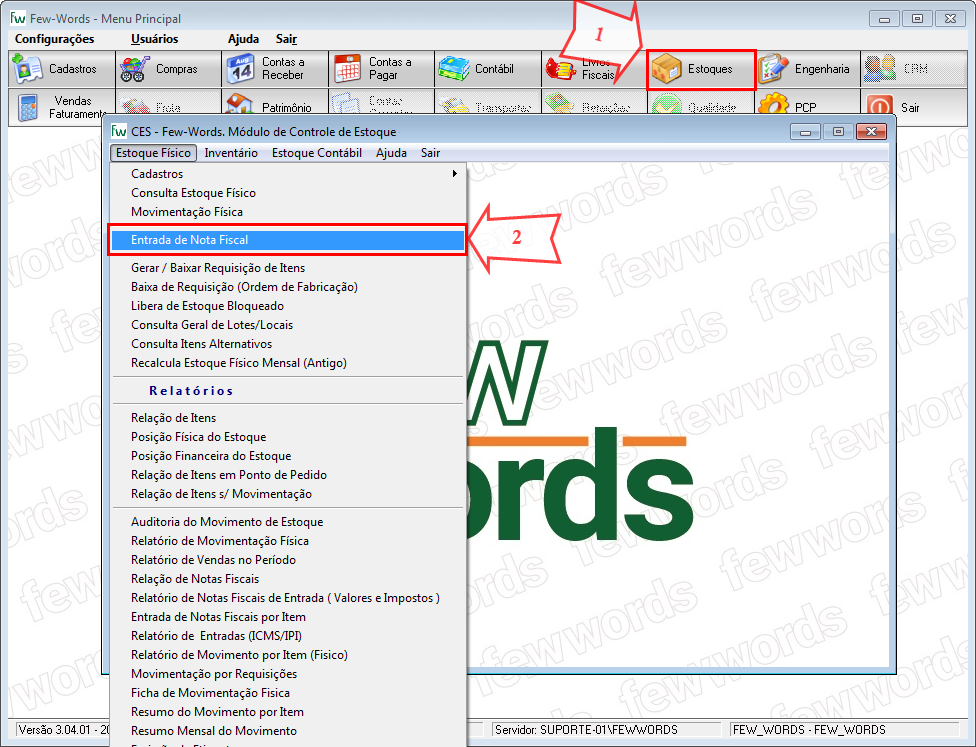Maximize the CES module window
The width and height of the screenshot is (976, 747).
coord(838,131)
